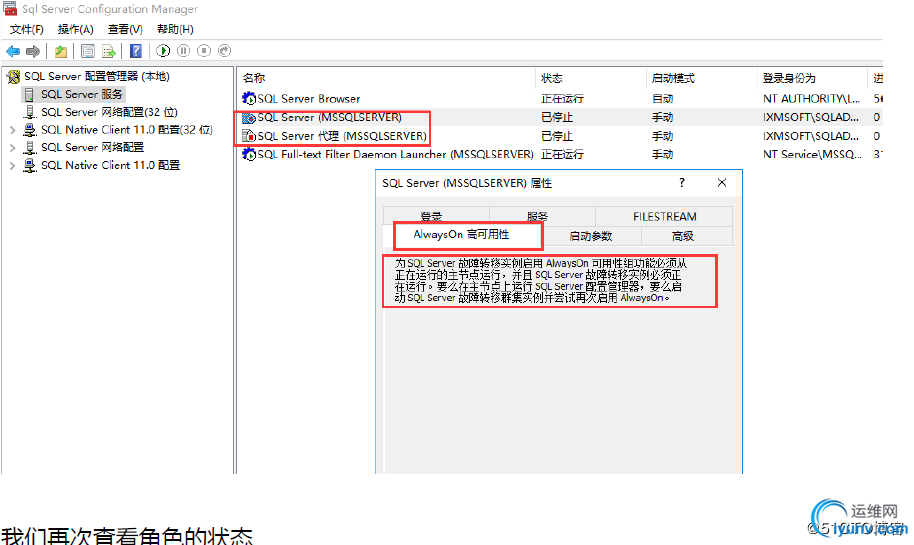
Task: Click the Up one level folder icon
Action: pos(61,51)
